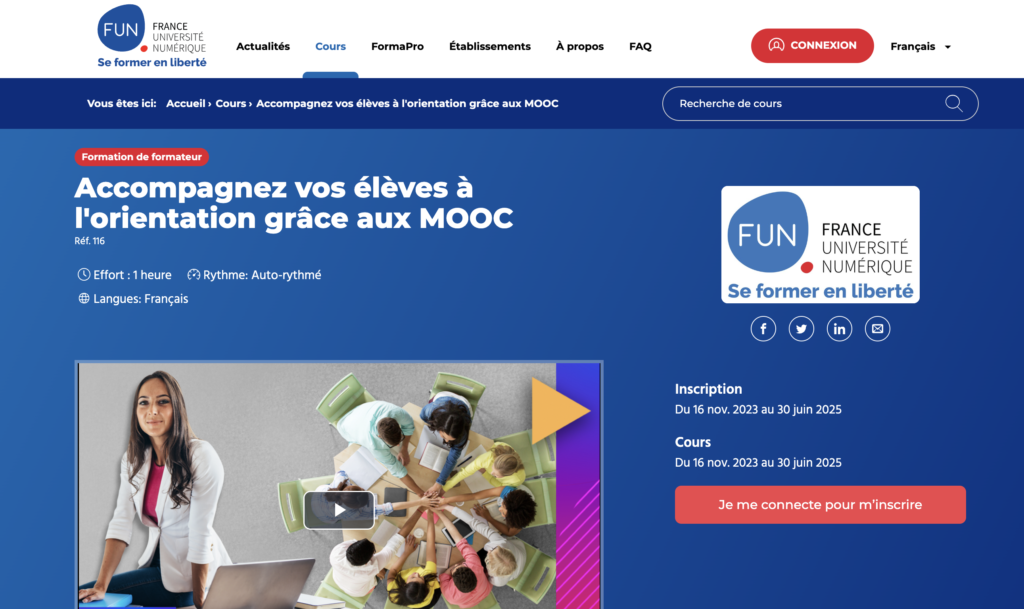
Task: Click the CONNEXION button
Action: 812,46
